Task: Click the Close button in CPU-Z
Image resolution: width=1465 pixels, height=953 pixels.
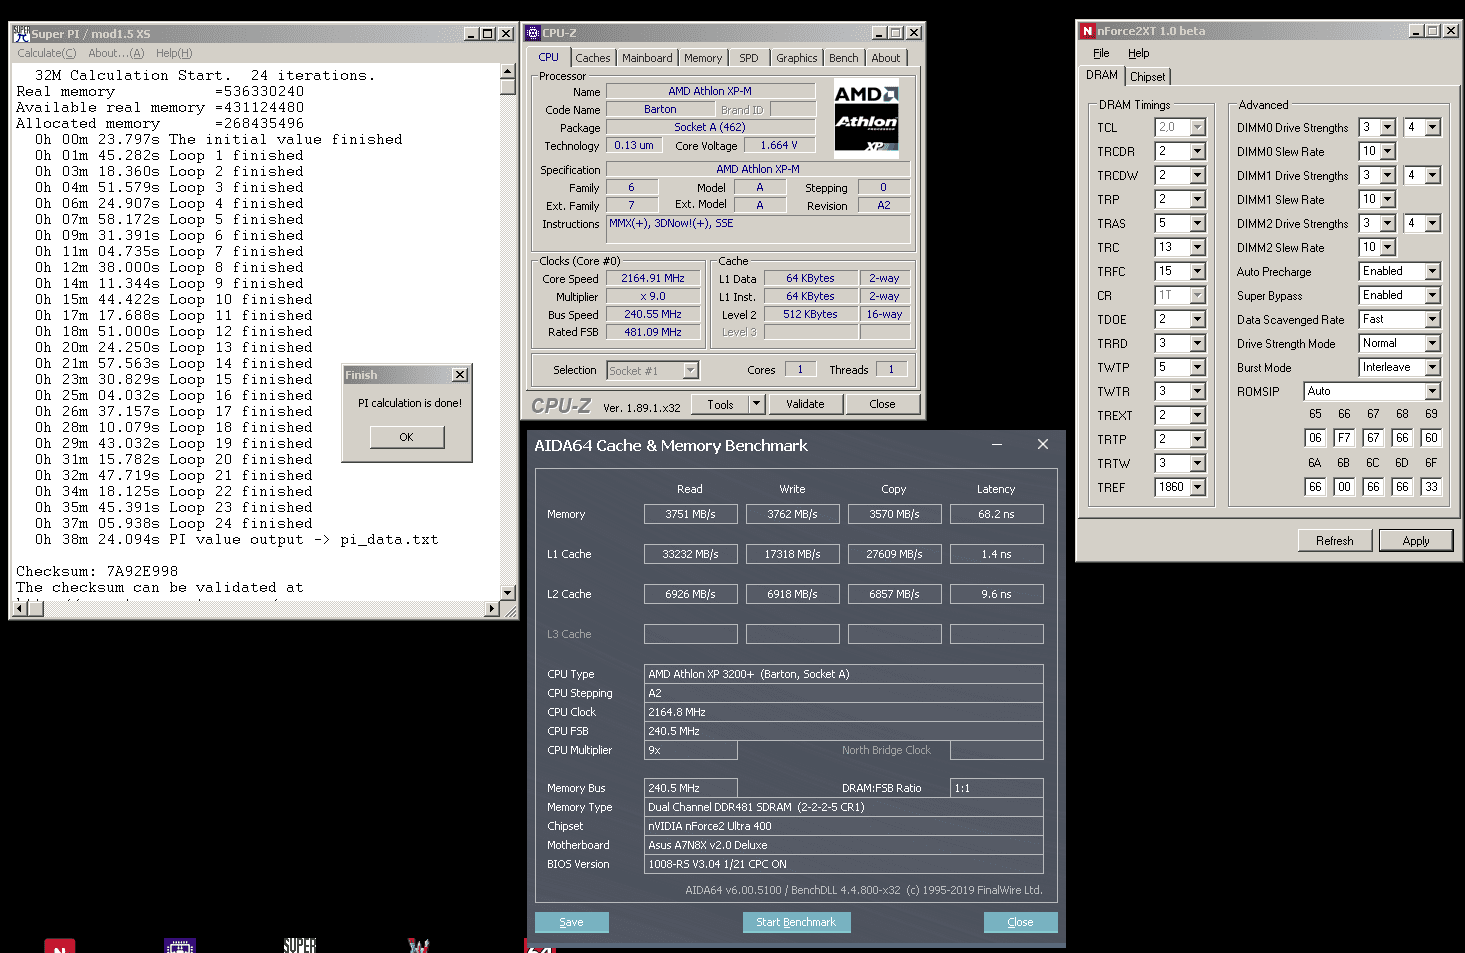Action: [882, 404]
